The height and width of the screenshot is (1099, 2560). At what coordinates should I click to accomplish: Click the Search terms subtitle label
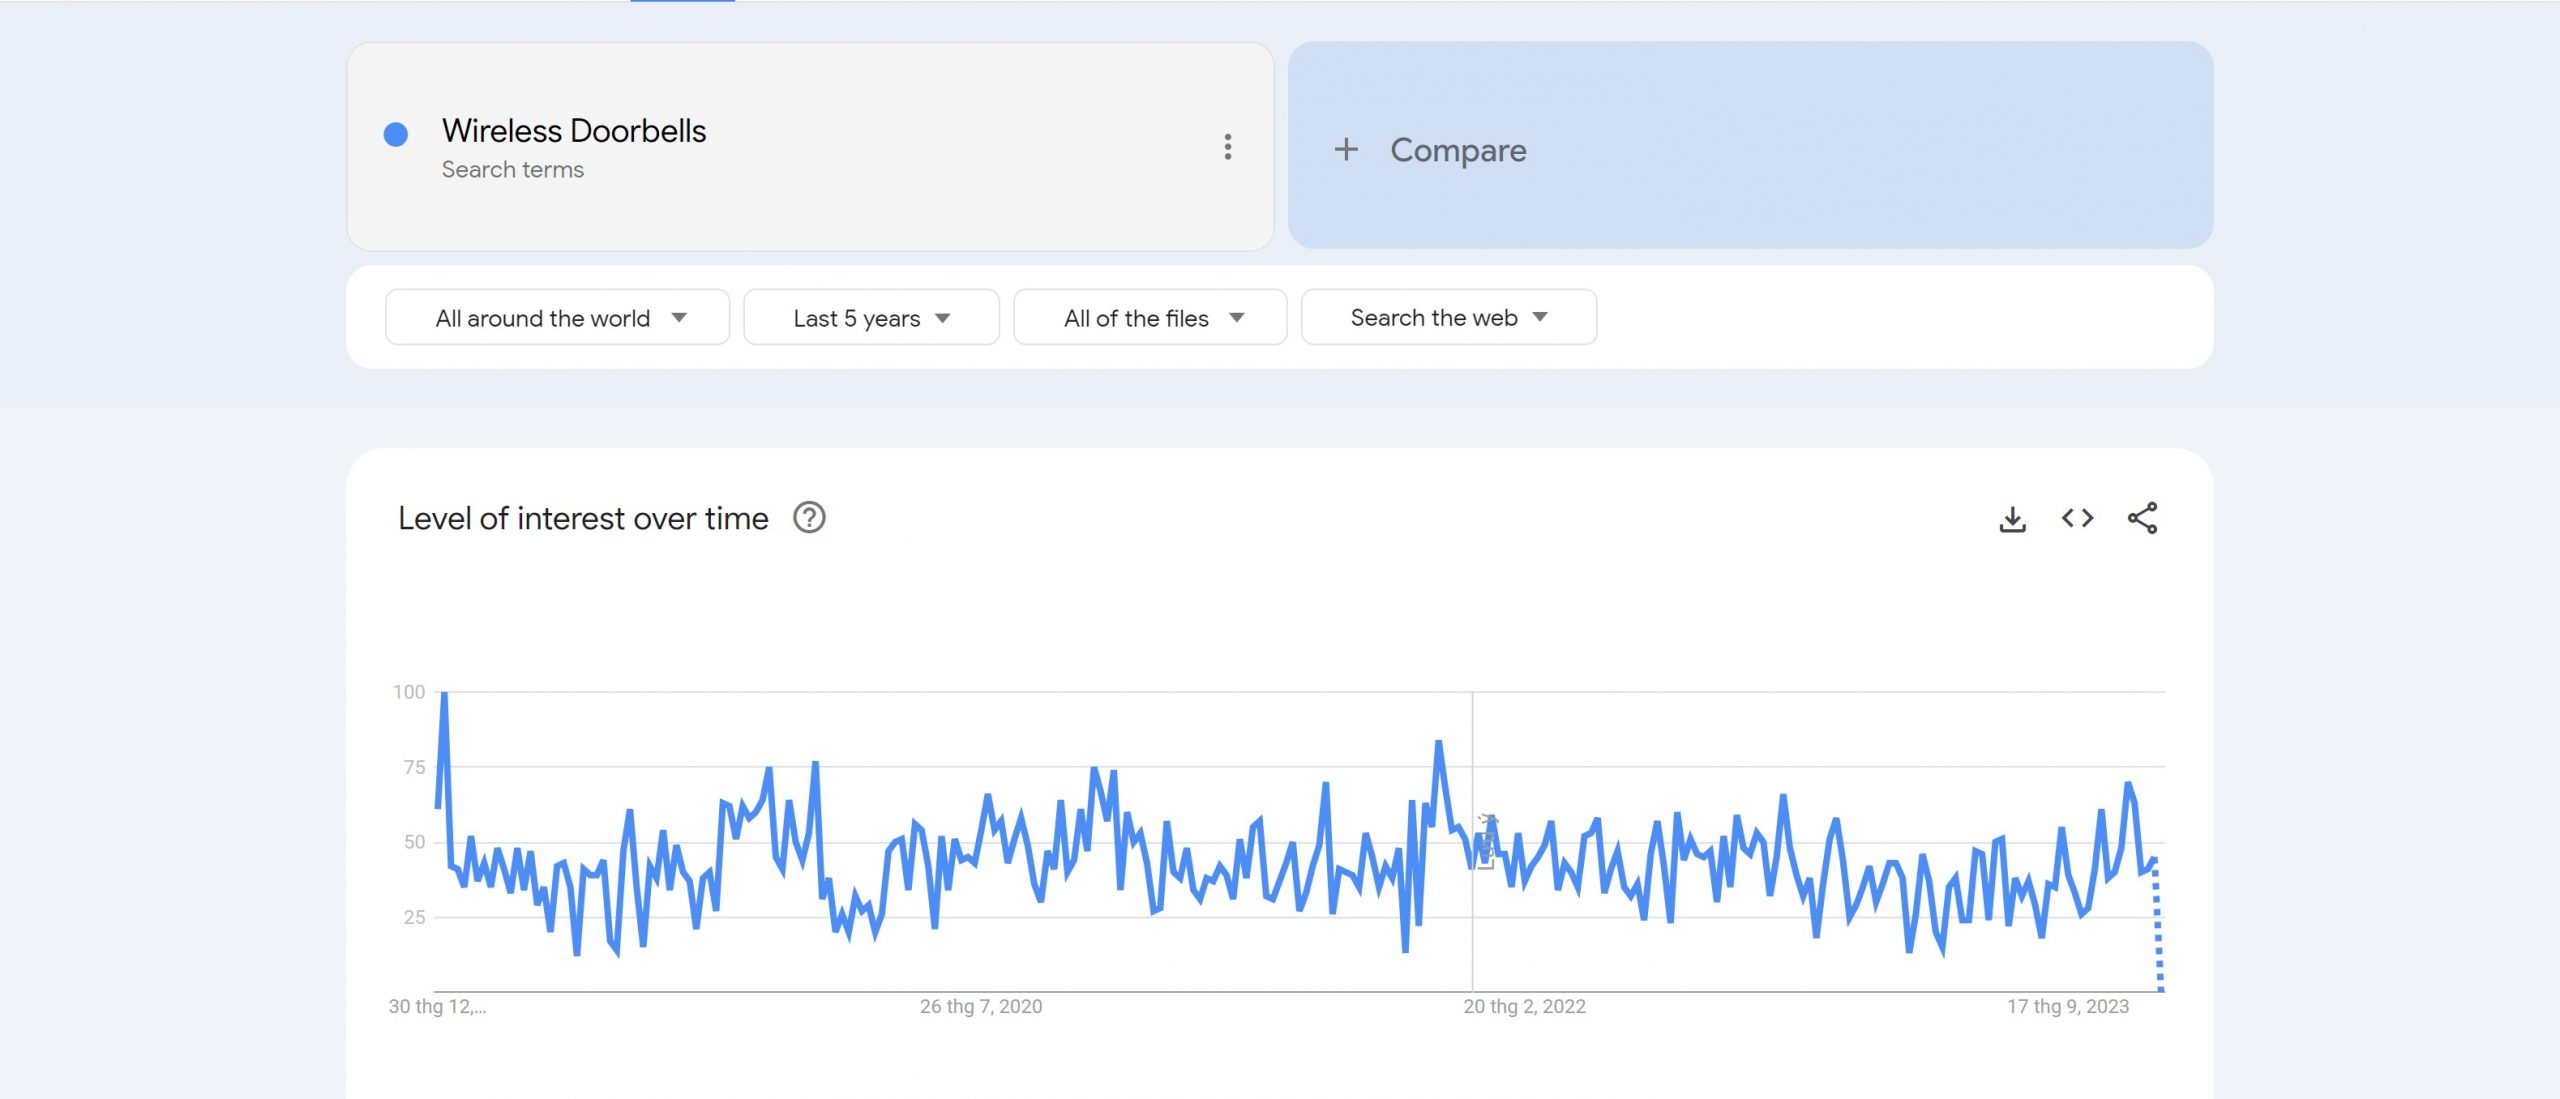pos(512,170)
